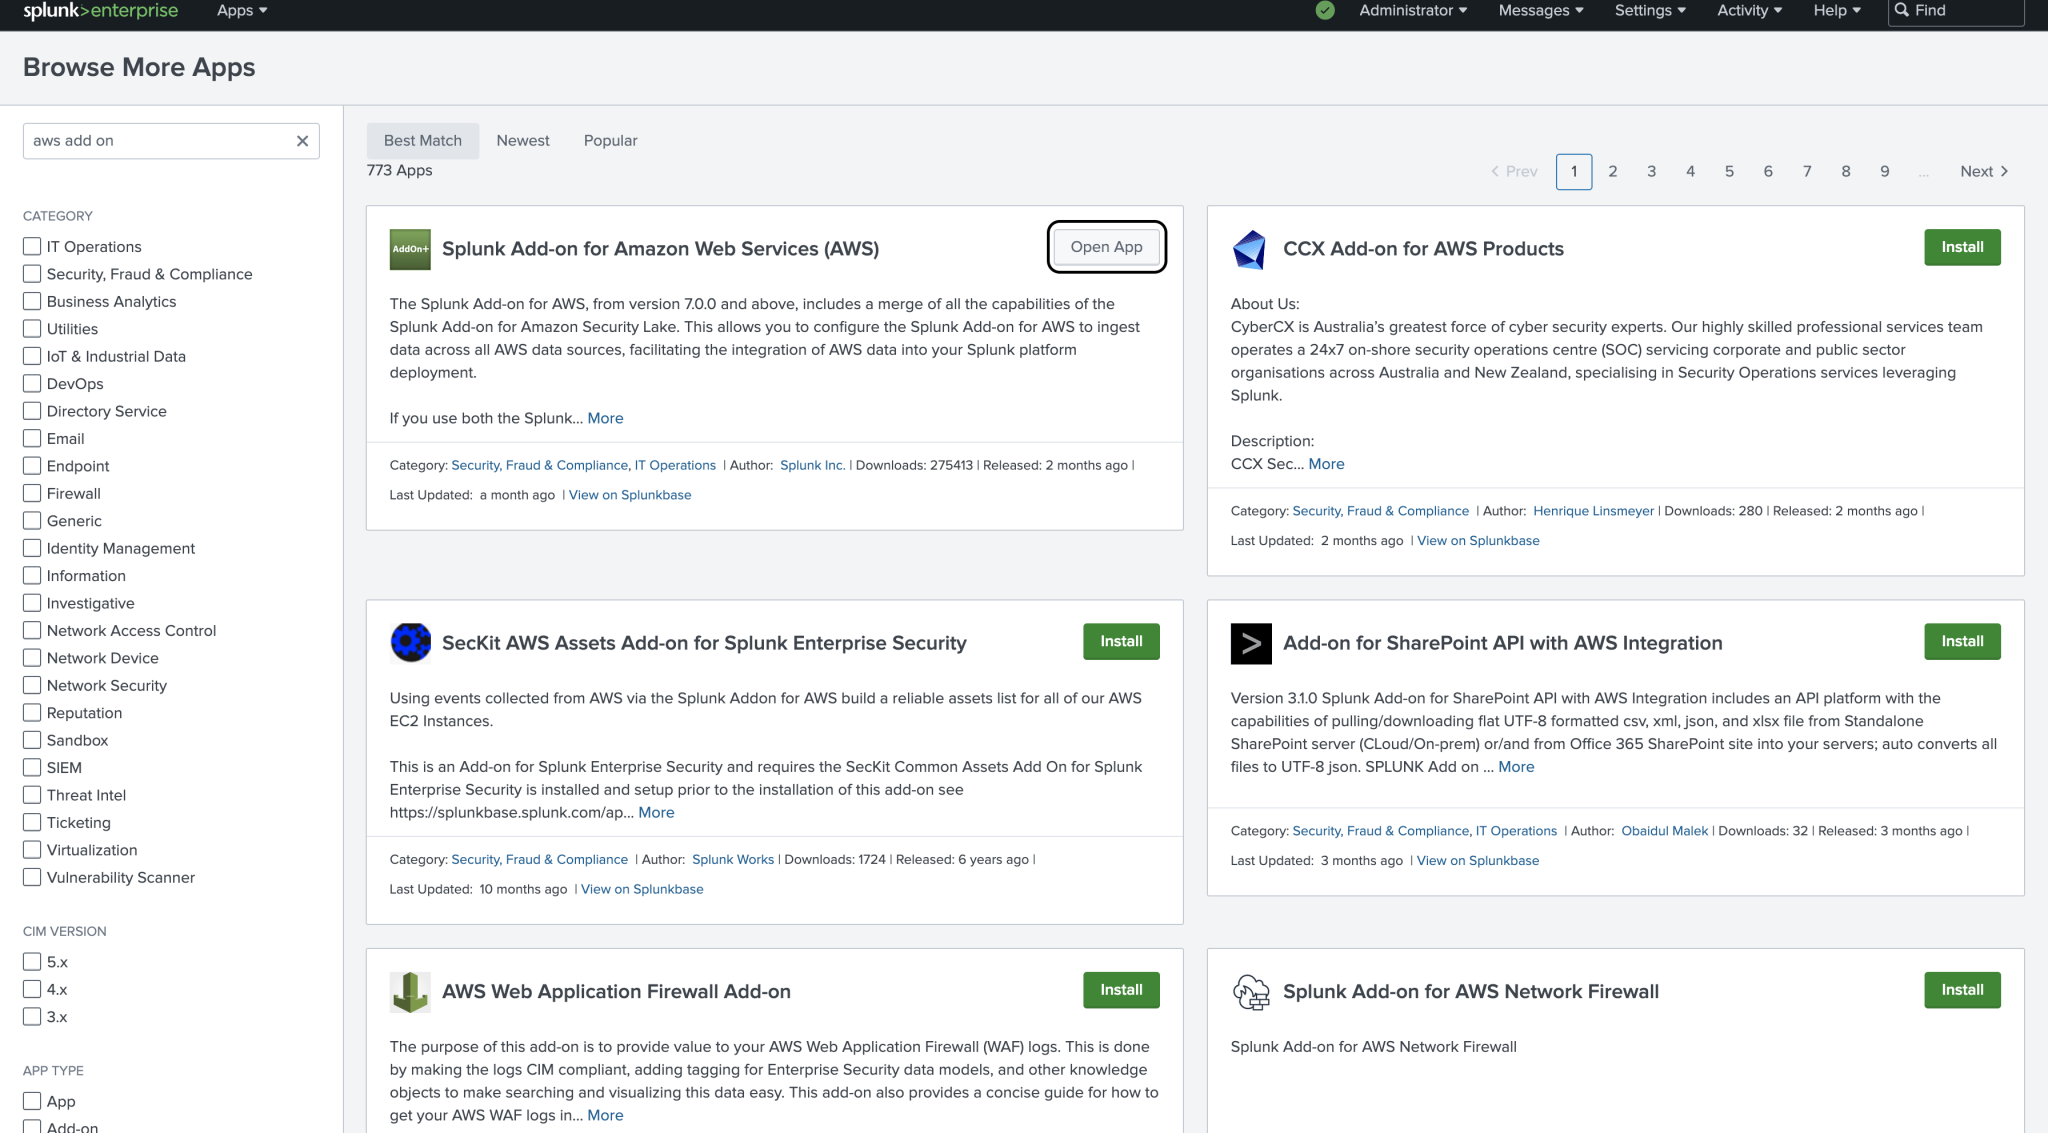This screenshot has height=1133, width=2048.
Task: Click the AWS Network Firewall cloud icon
Action: [1250, 992]
